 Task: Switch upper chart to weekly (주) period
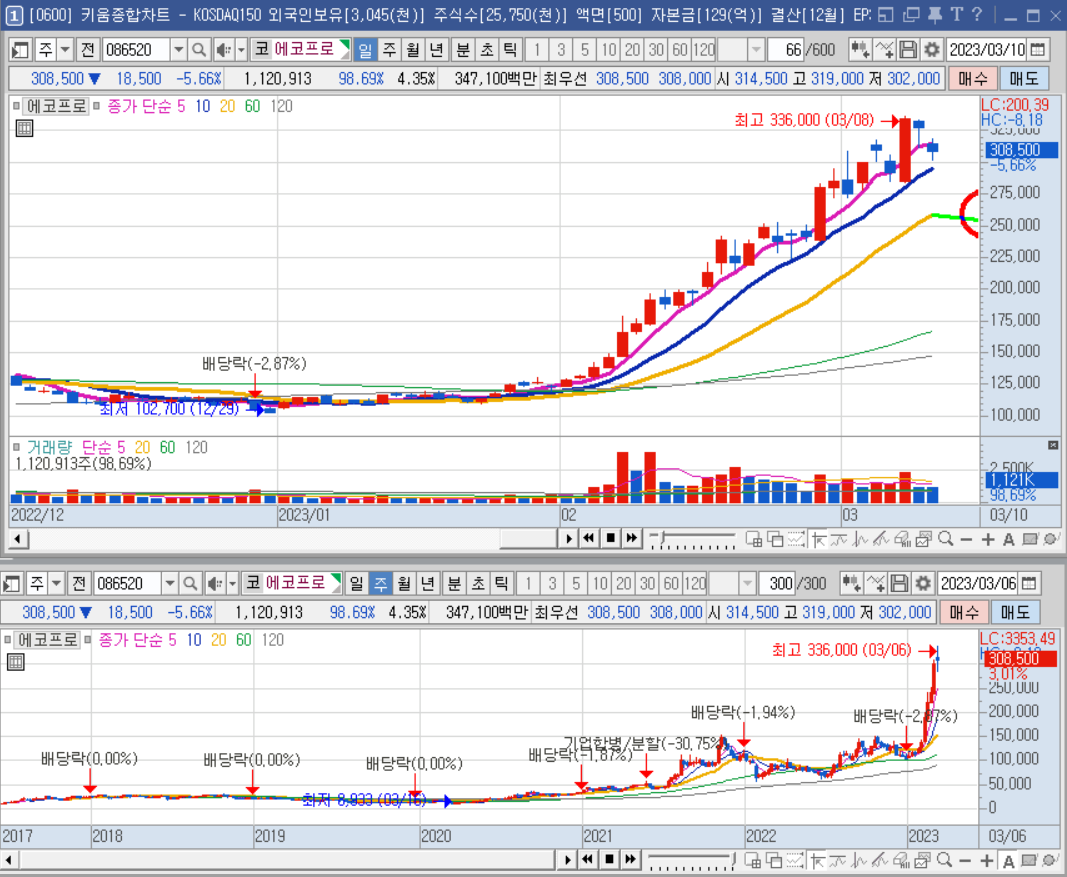pos(389,50)
